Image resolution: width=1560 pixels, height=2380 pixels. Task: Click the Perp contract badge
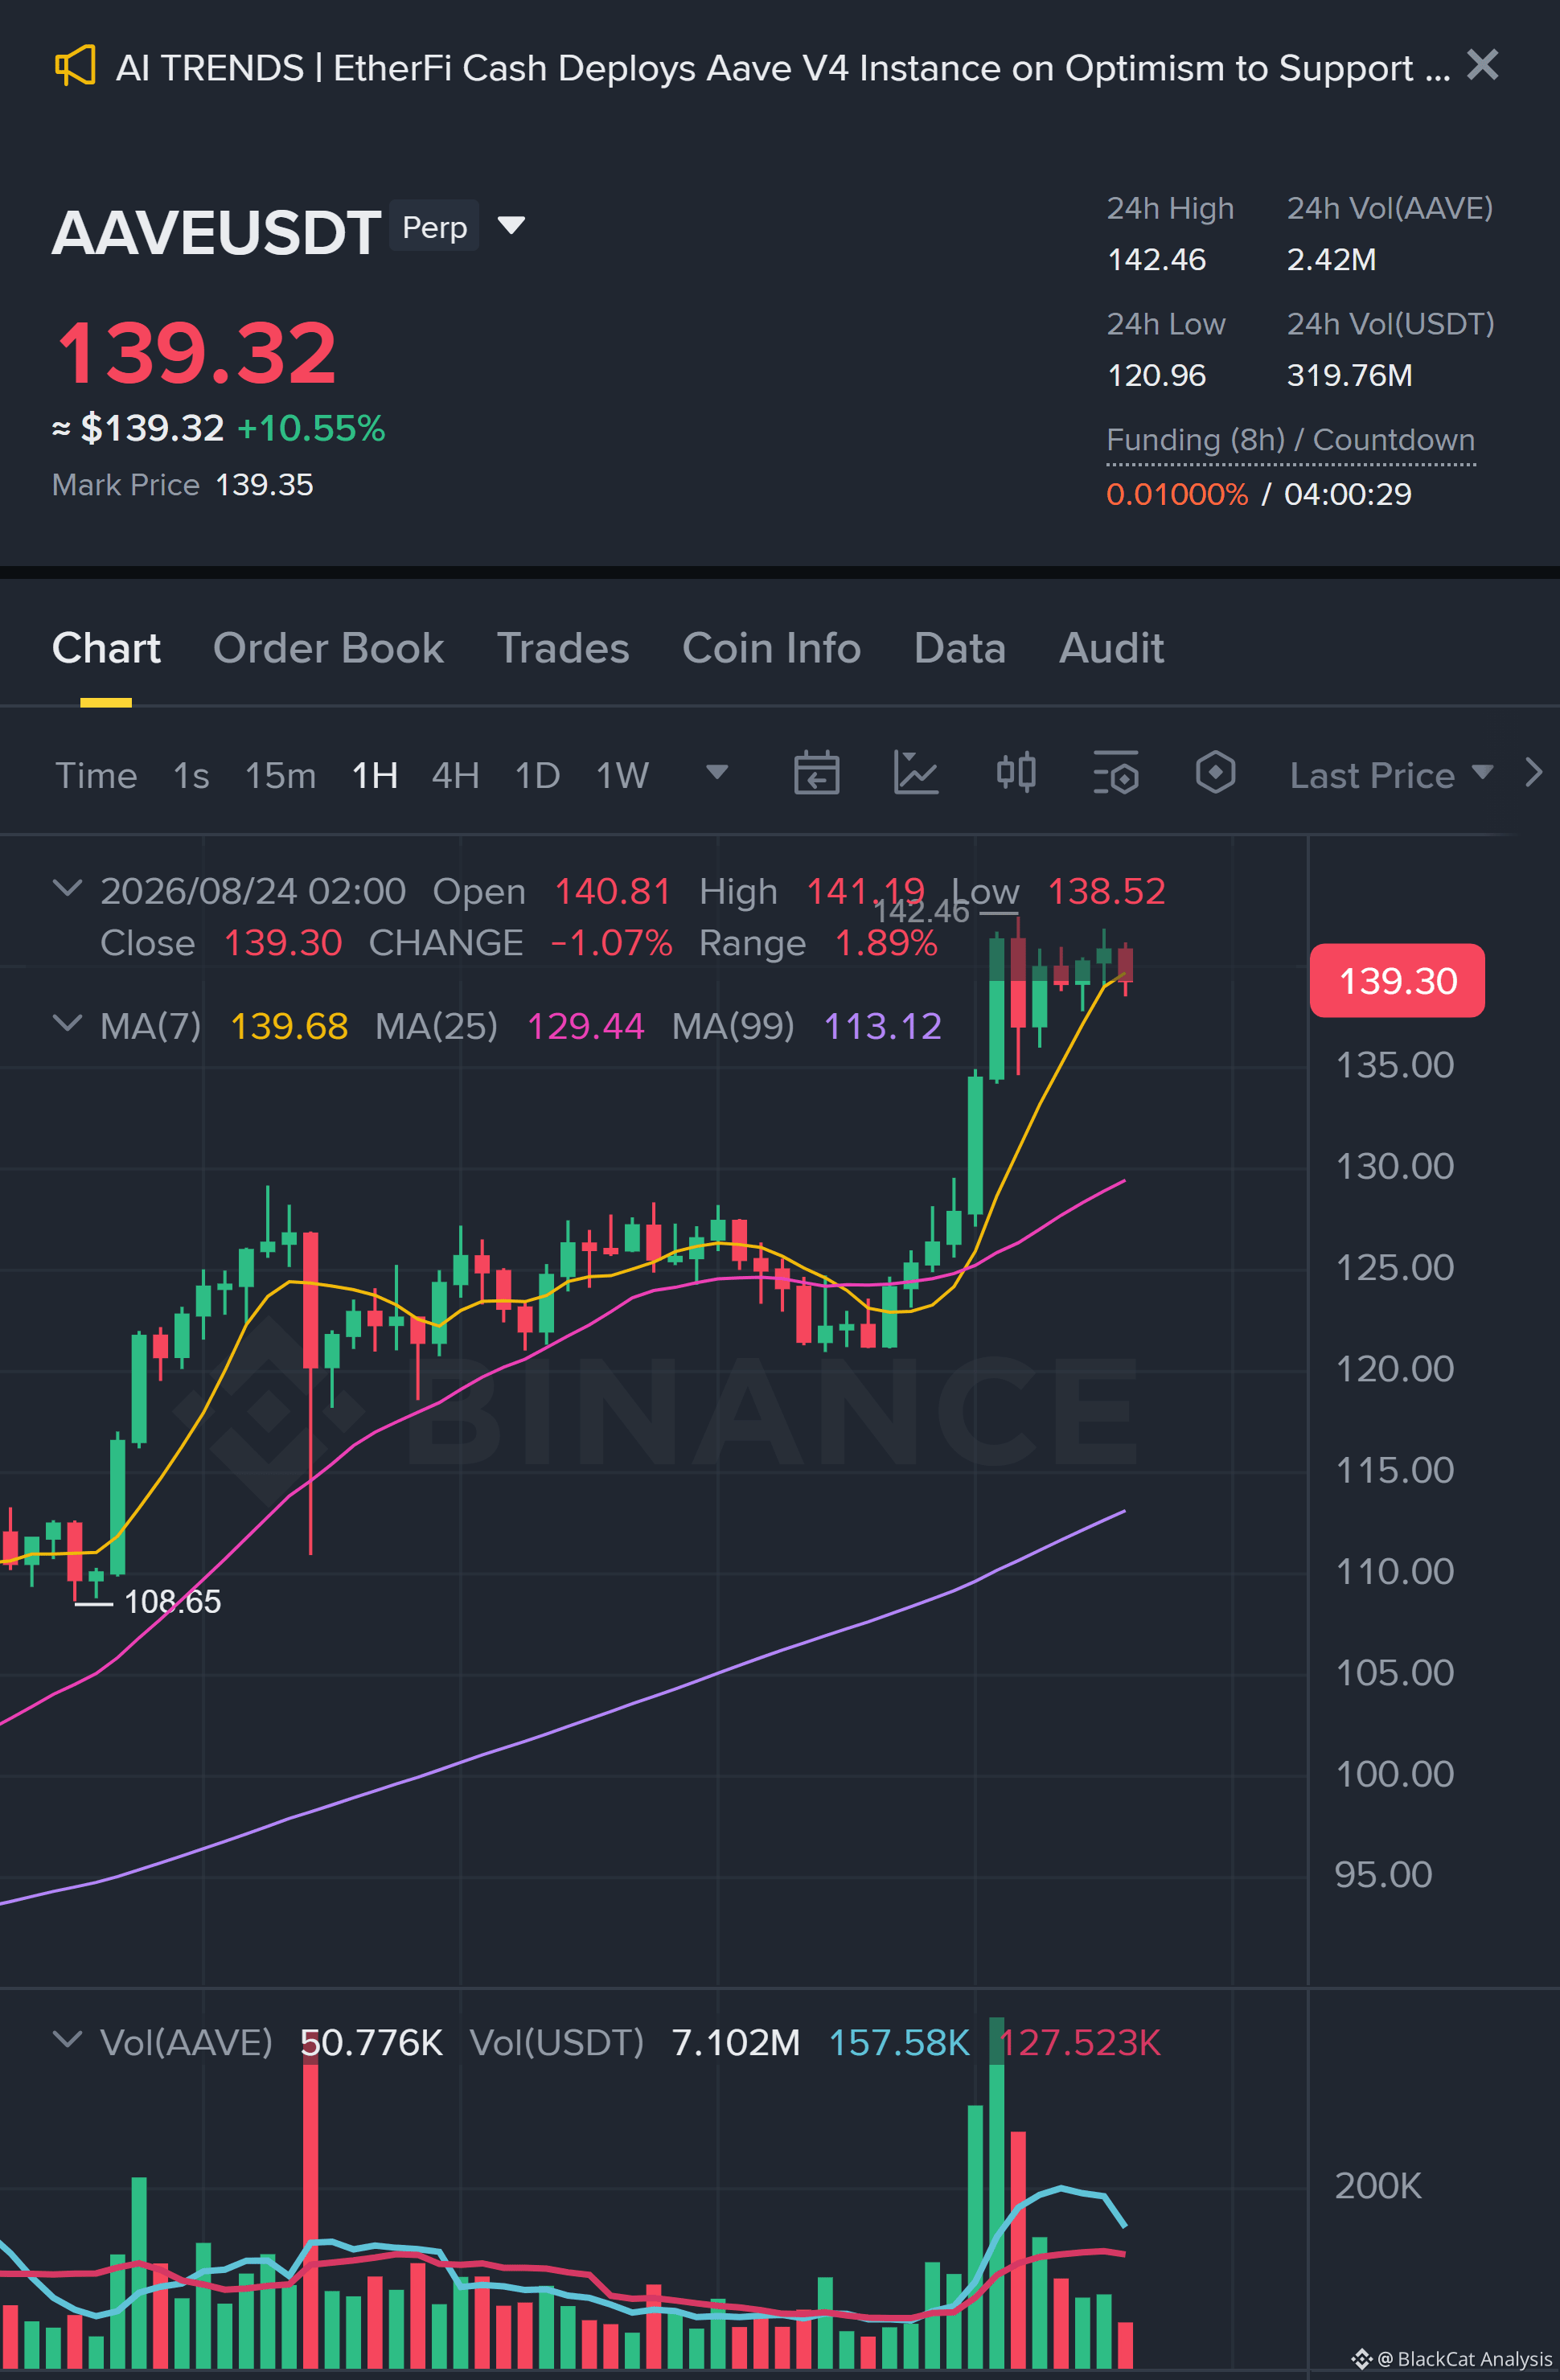[434, 227]
